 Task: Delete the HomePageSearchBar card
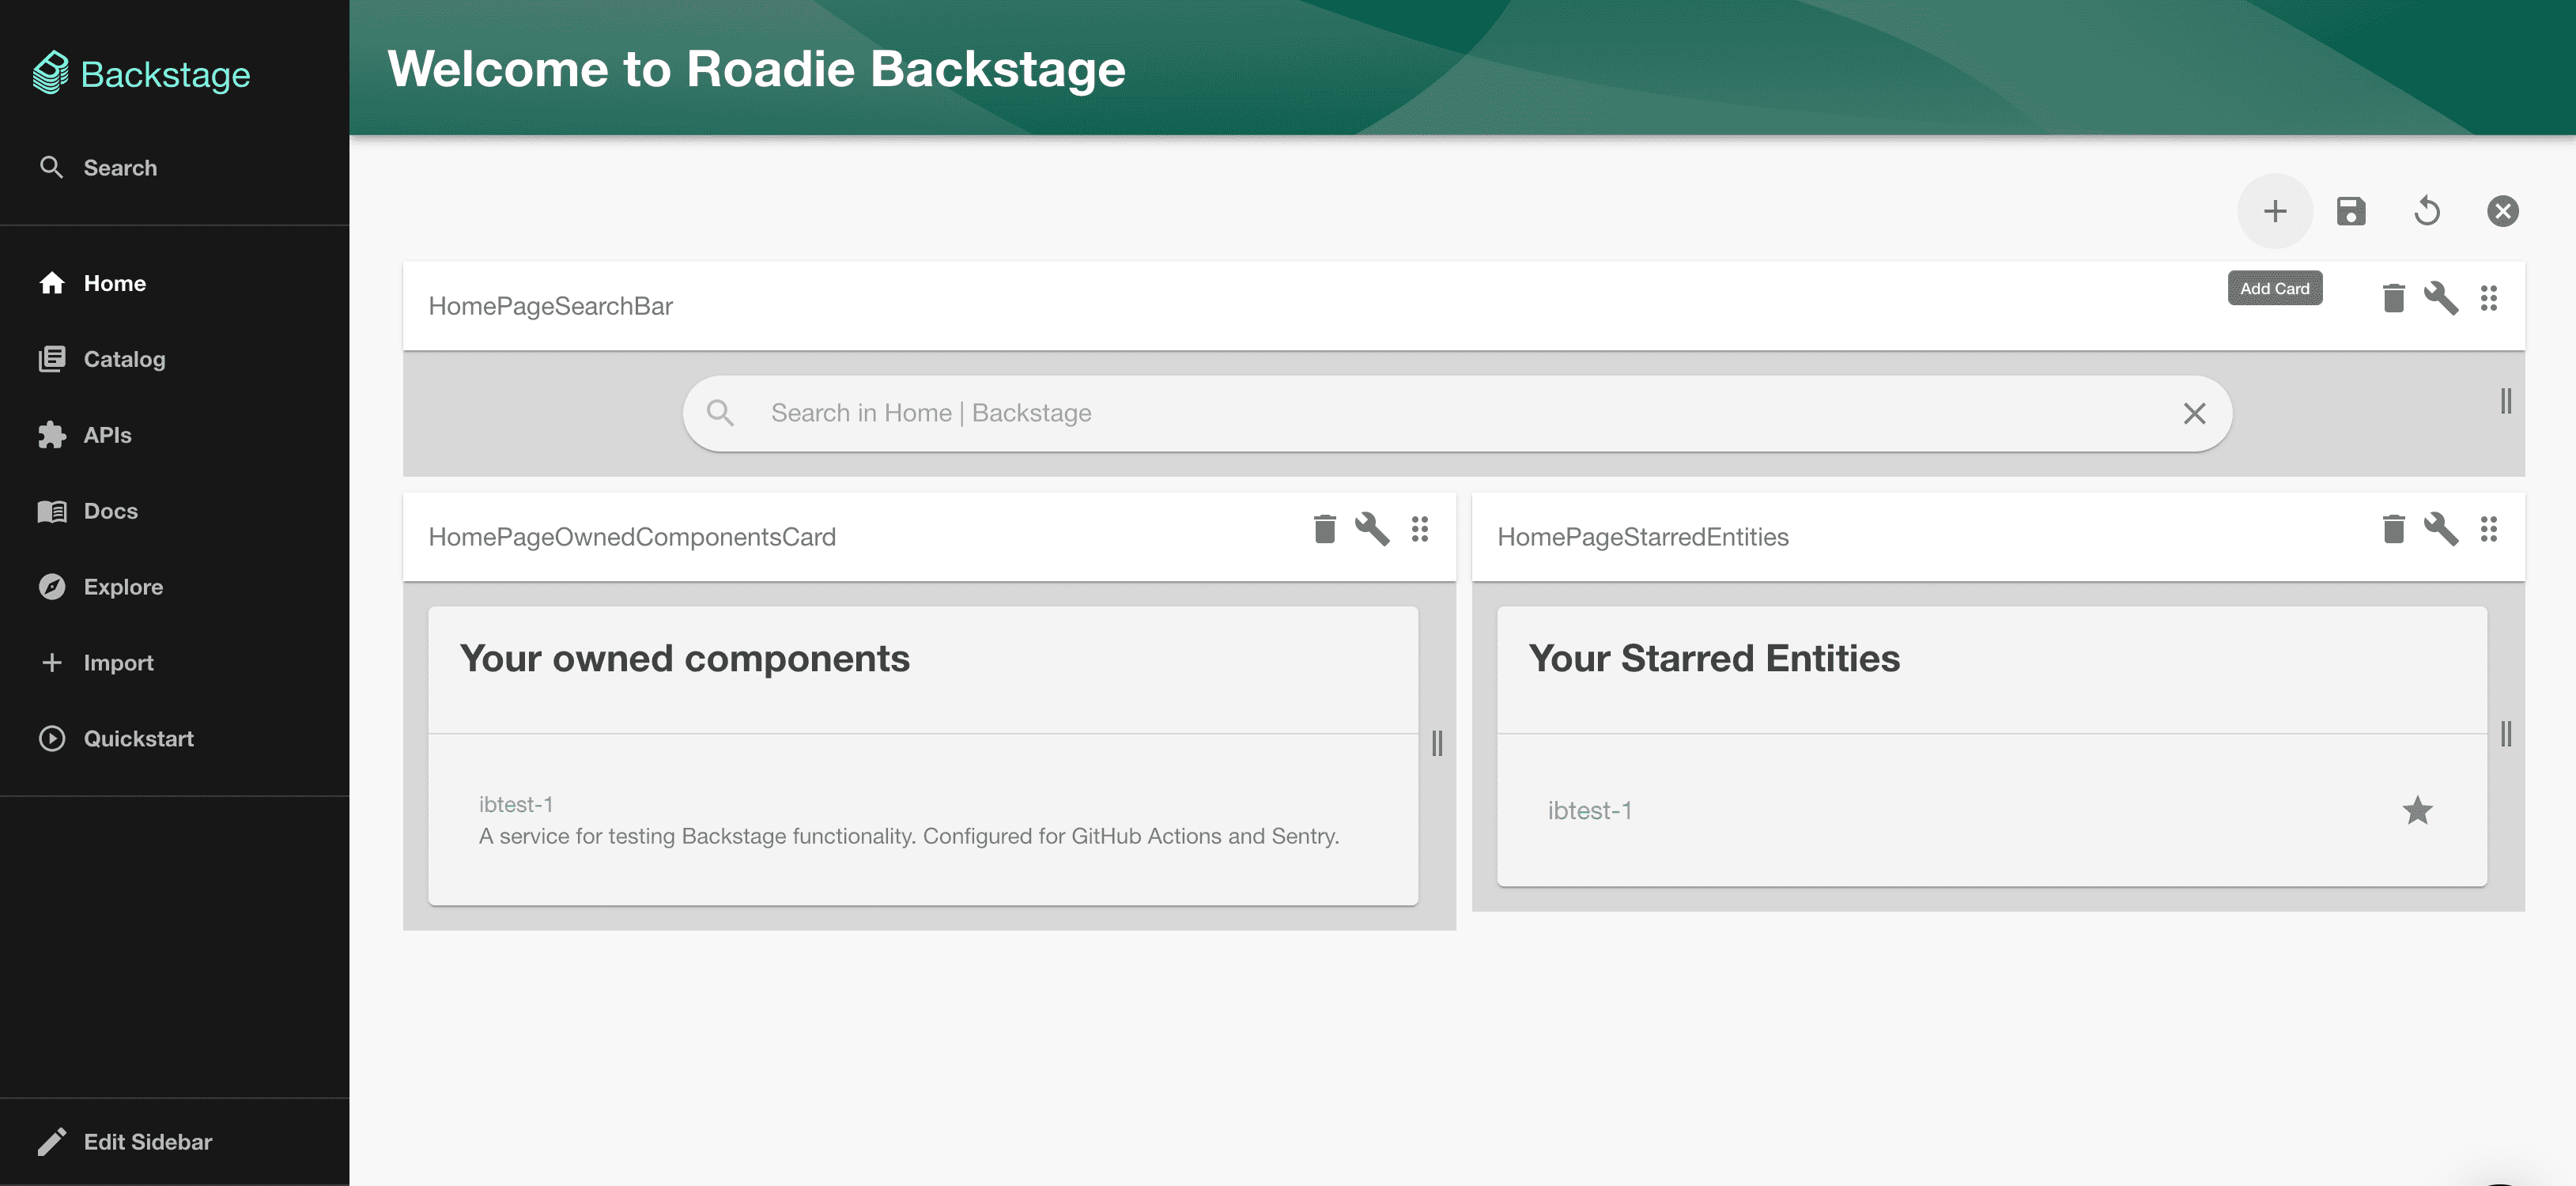pyautogui.click(x=2393, y=298)
